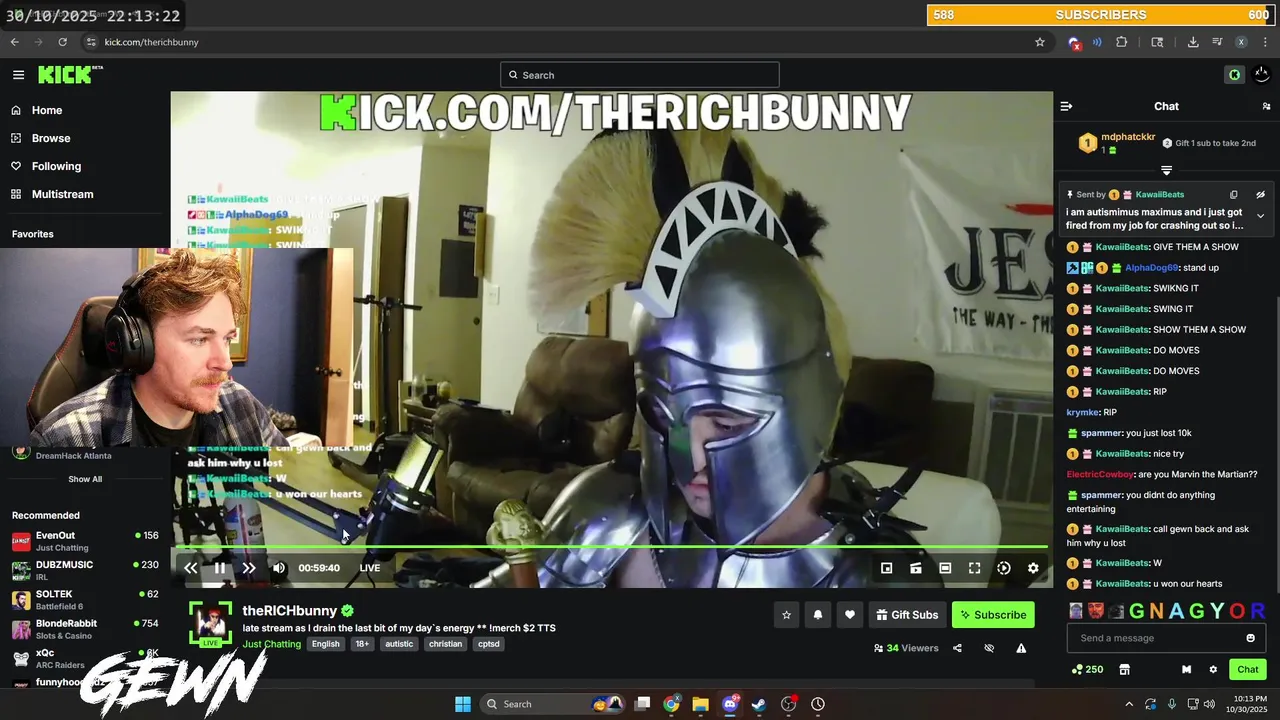Click the follow heart button

pyautogui.click(x=849, y=615)
